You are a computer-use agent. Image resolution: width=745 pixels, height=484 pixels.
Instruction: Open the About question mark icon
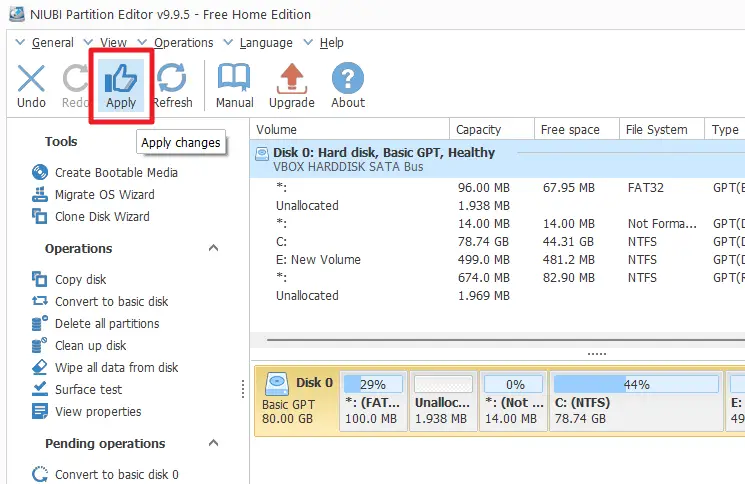[348, 78]
